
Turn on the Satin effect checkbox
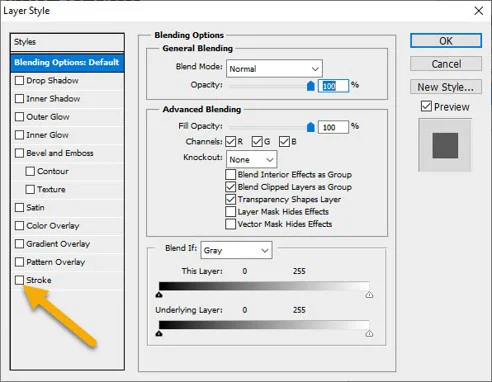pos(19,207)
